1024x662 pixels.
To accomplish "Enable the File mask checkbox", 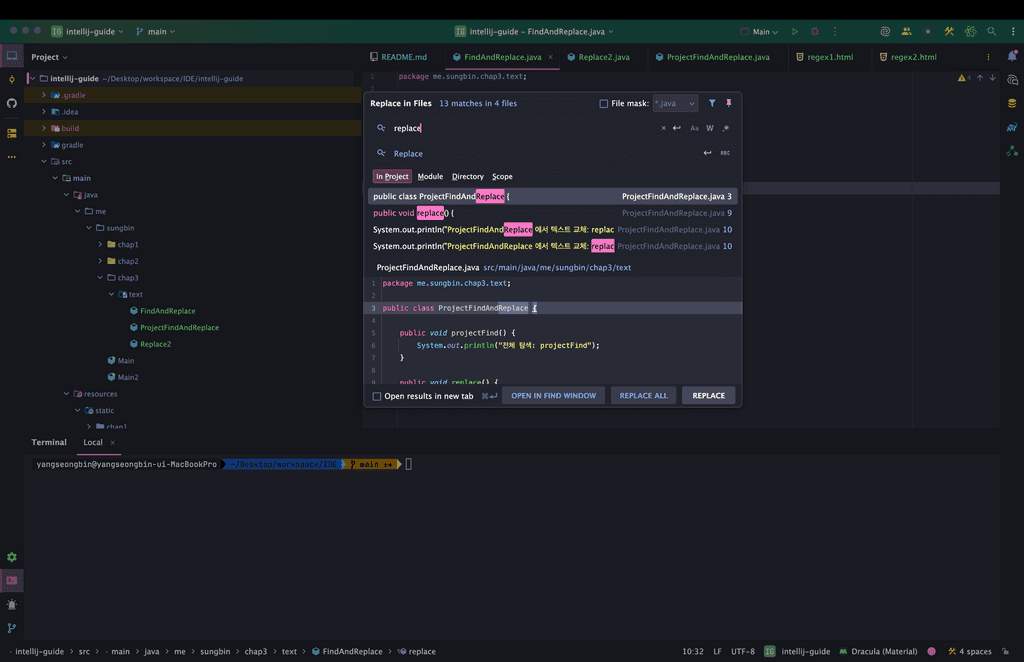I will click(x=603, y=103).
